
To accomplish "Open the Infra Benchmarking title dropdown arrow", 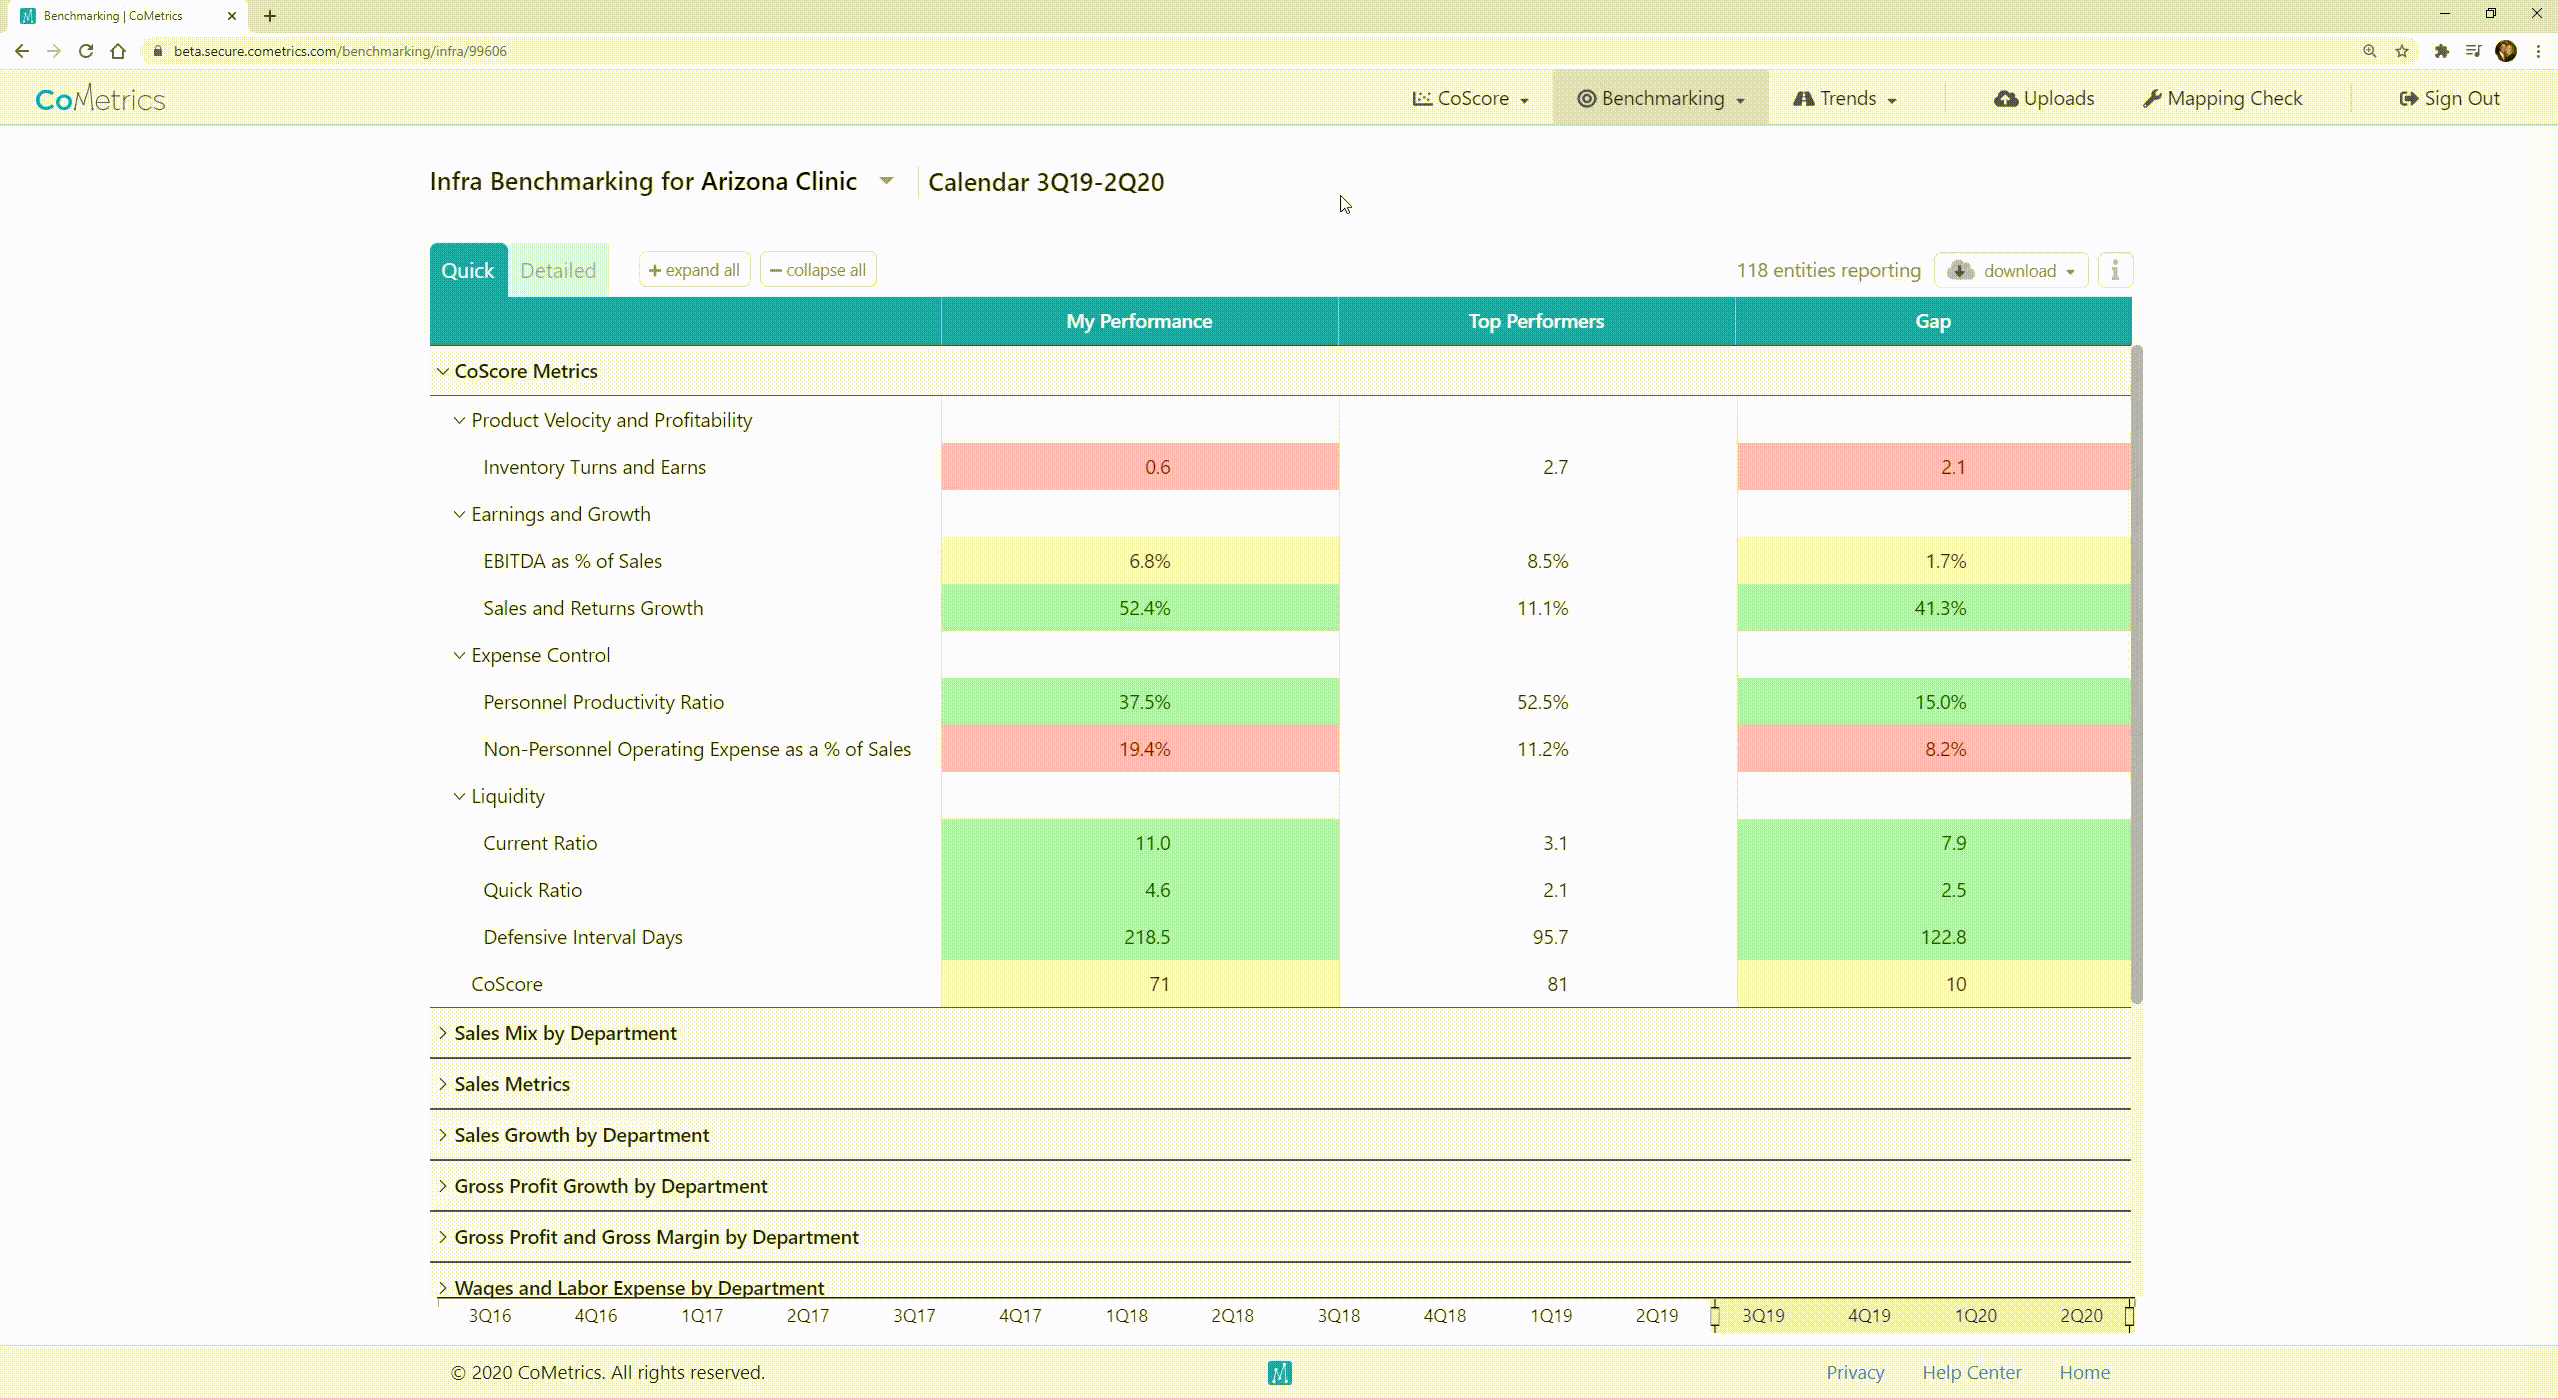I will [x=886, y=180].
